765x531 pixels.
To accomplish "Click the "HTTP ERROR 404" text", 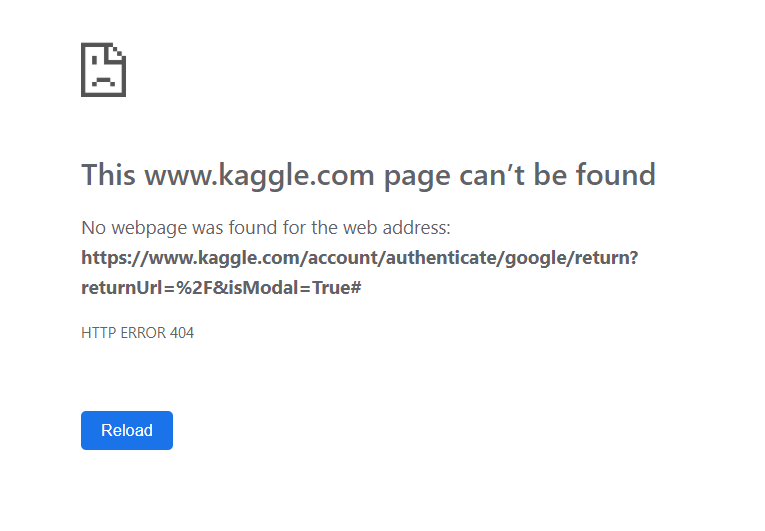I will tap(137, 333).
